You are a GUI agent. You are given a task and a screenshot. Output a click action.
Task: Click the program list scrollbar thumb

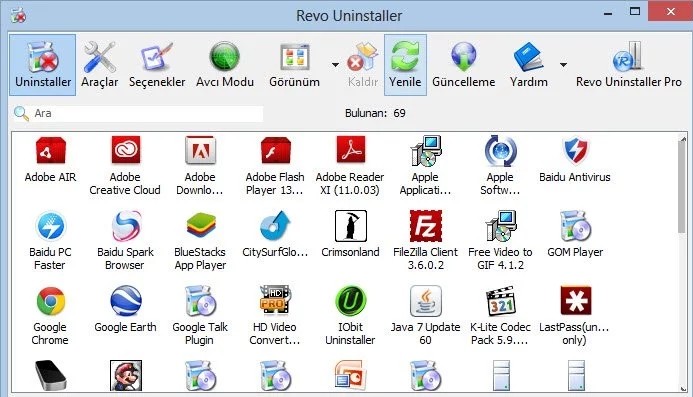pyautogui.click(x=682, y=188)
